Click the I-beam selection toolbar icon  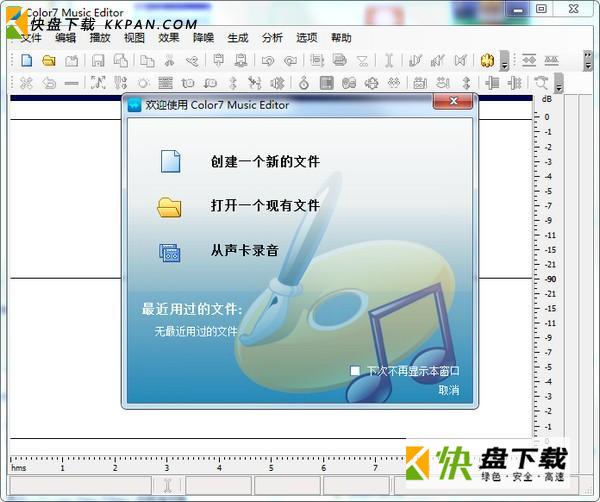pos(389,60)
